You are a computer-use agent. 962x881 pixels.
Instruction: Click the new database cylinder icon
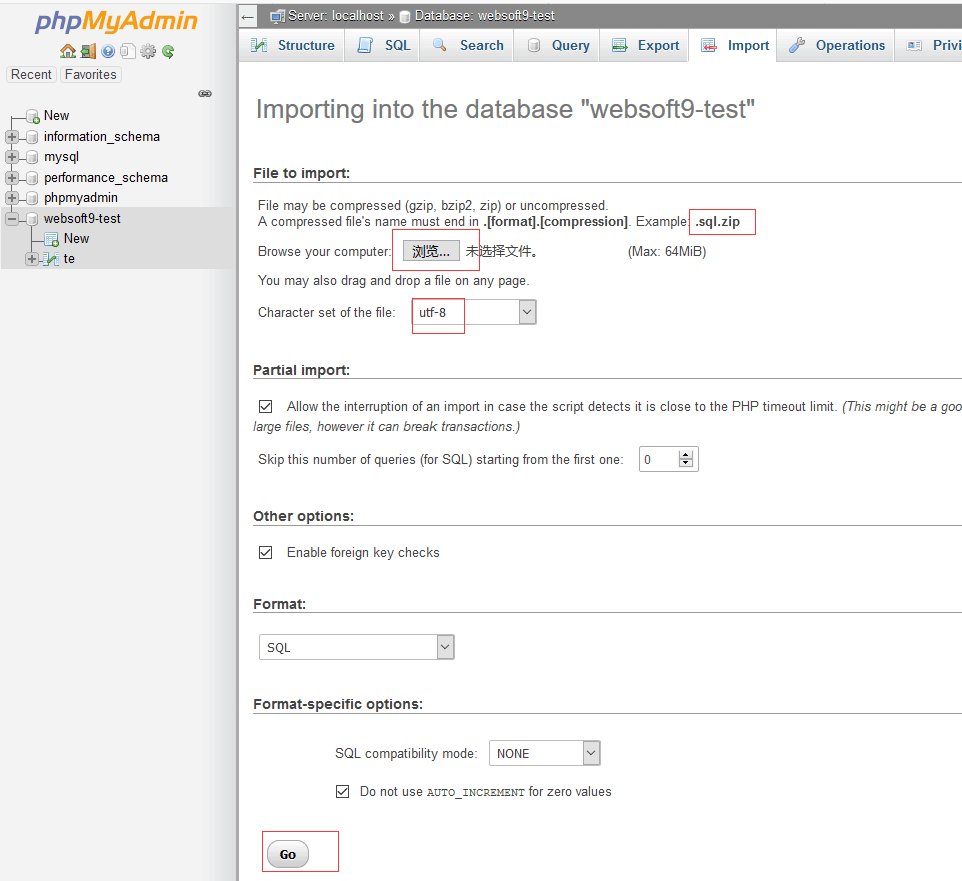click(33, 116)
